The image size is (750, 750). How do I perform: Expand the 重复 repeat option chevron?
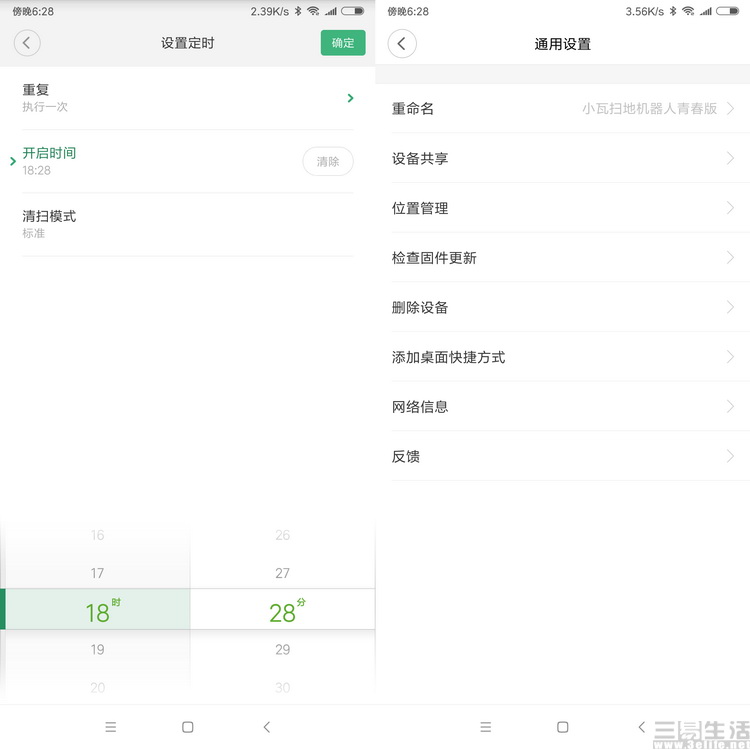[x=350, y=98]
